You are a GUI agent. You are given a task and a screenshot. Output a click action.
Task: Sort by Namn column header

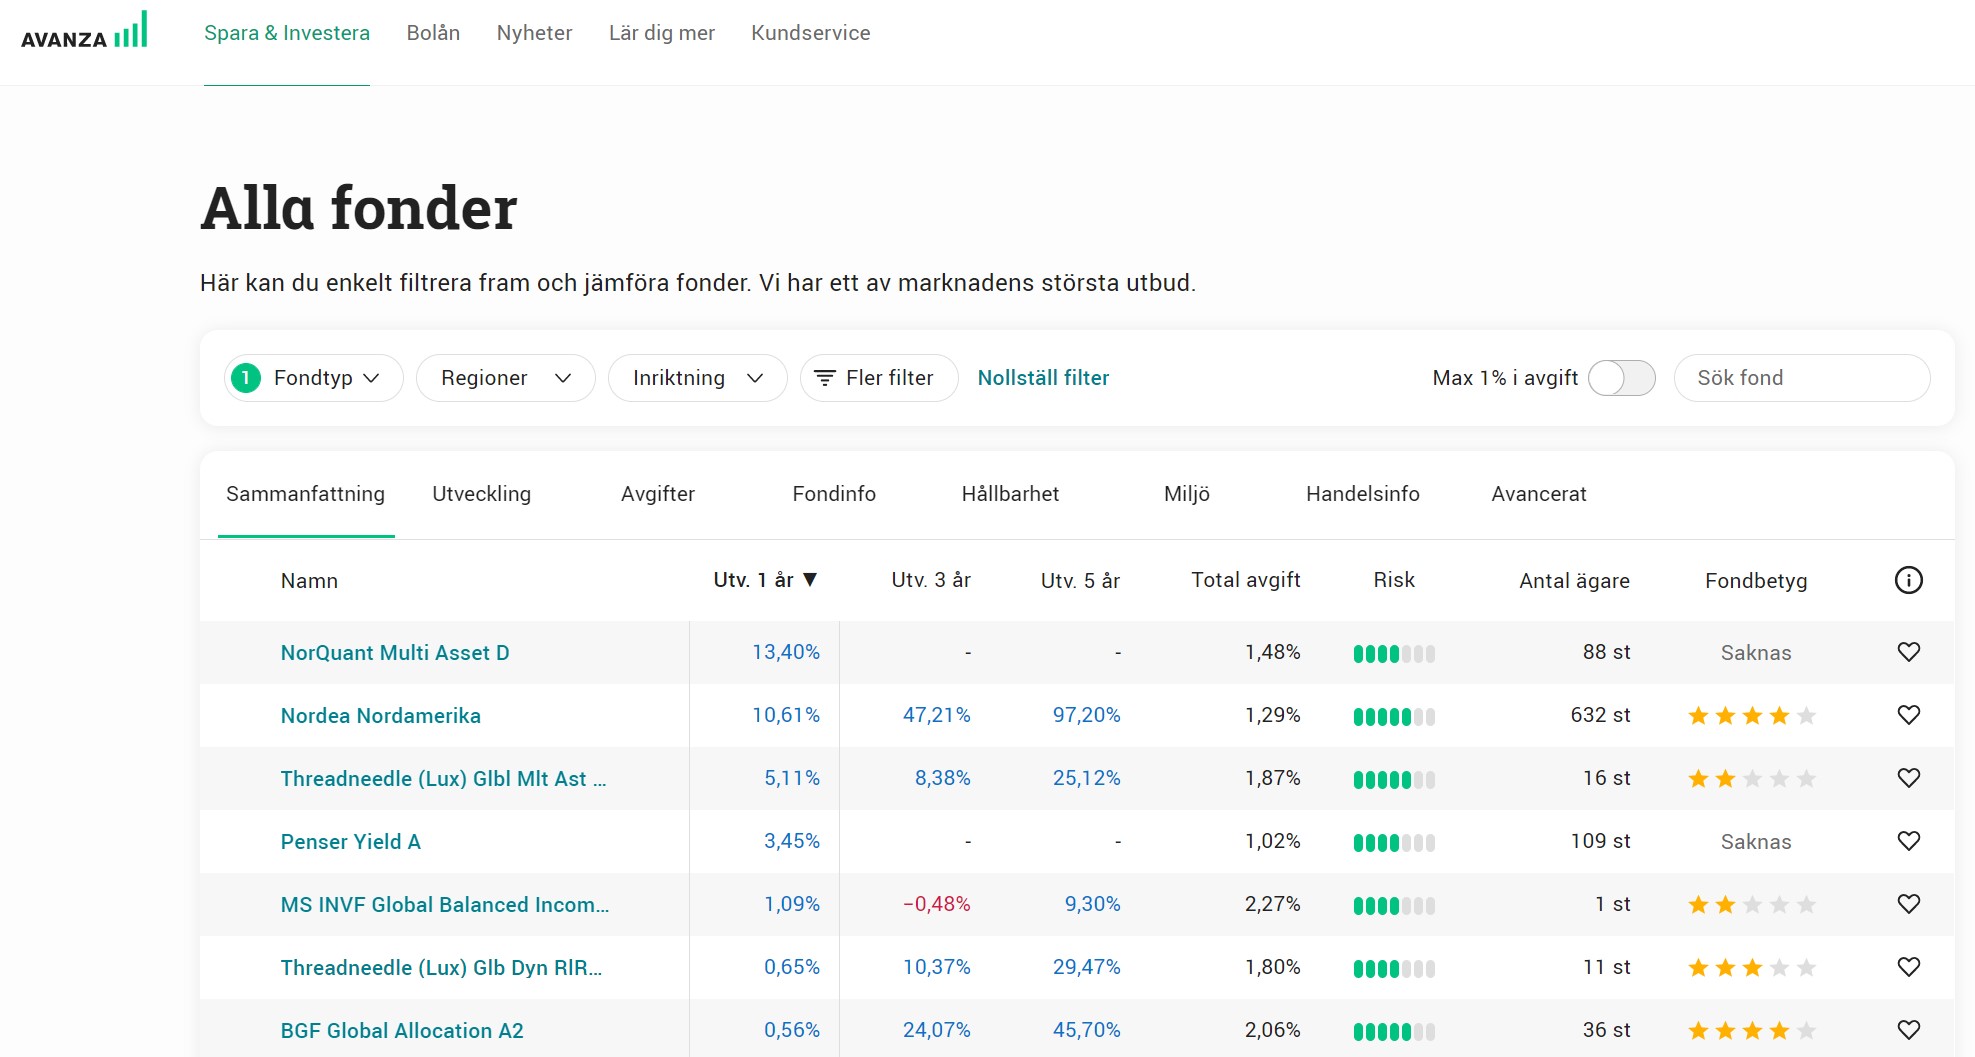tap(309, 580)
